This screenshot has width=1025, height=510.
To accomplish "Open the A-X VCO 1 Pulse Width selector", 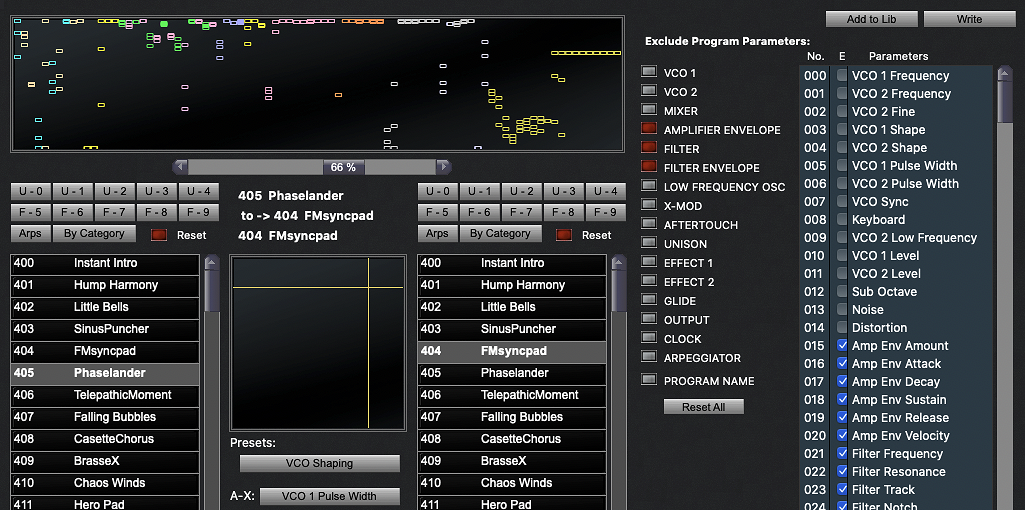I will coord(329,496).
